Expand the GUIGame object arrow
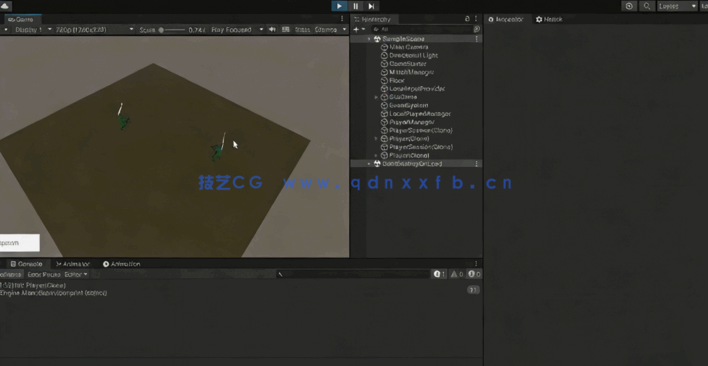708x366 pixels. 376,97
